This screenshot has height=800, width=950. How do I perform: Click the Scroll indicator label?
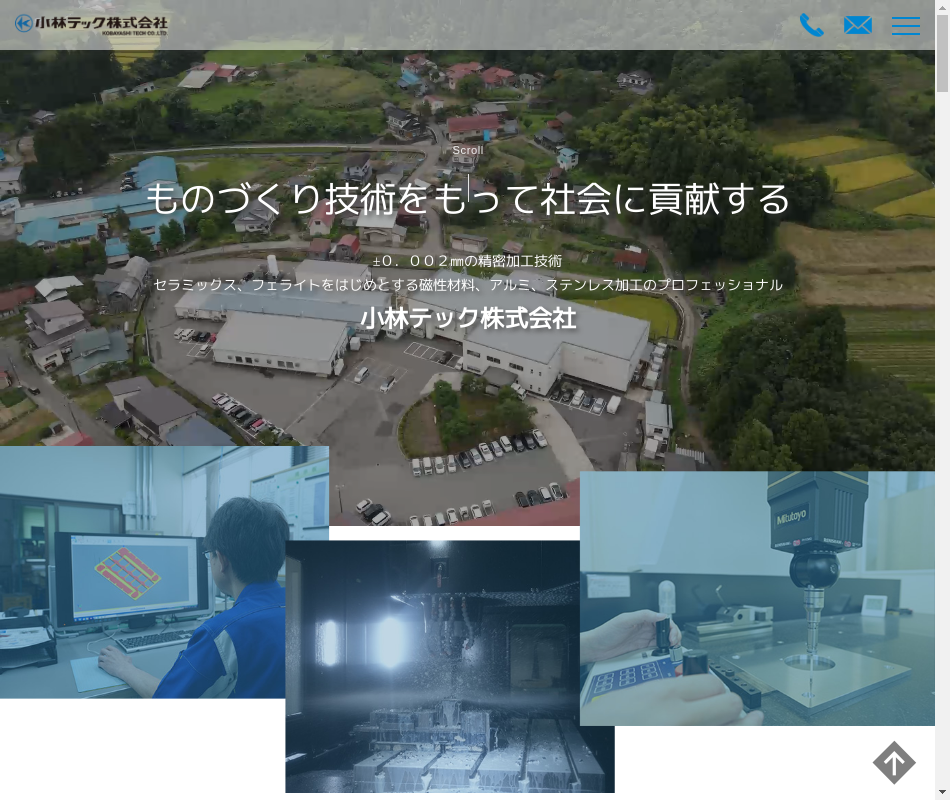(x=467, y=150)
